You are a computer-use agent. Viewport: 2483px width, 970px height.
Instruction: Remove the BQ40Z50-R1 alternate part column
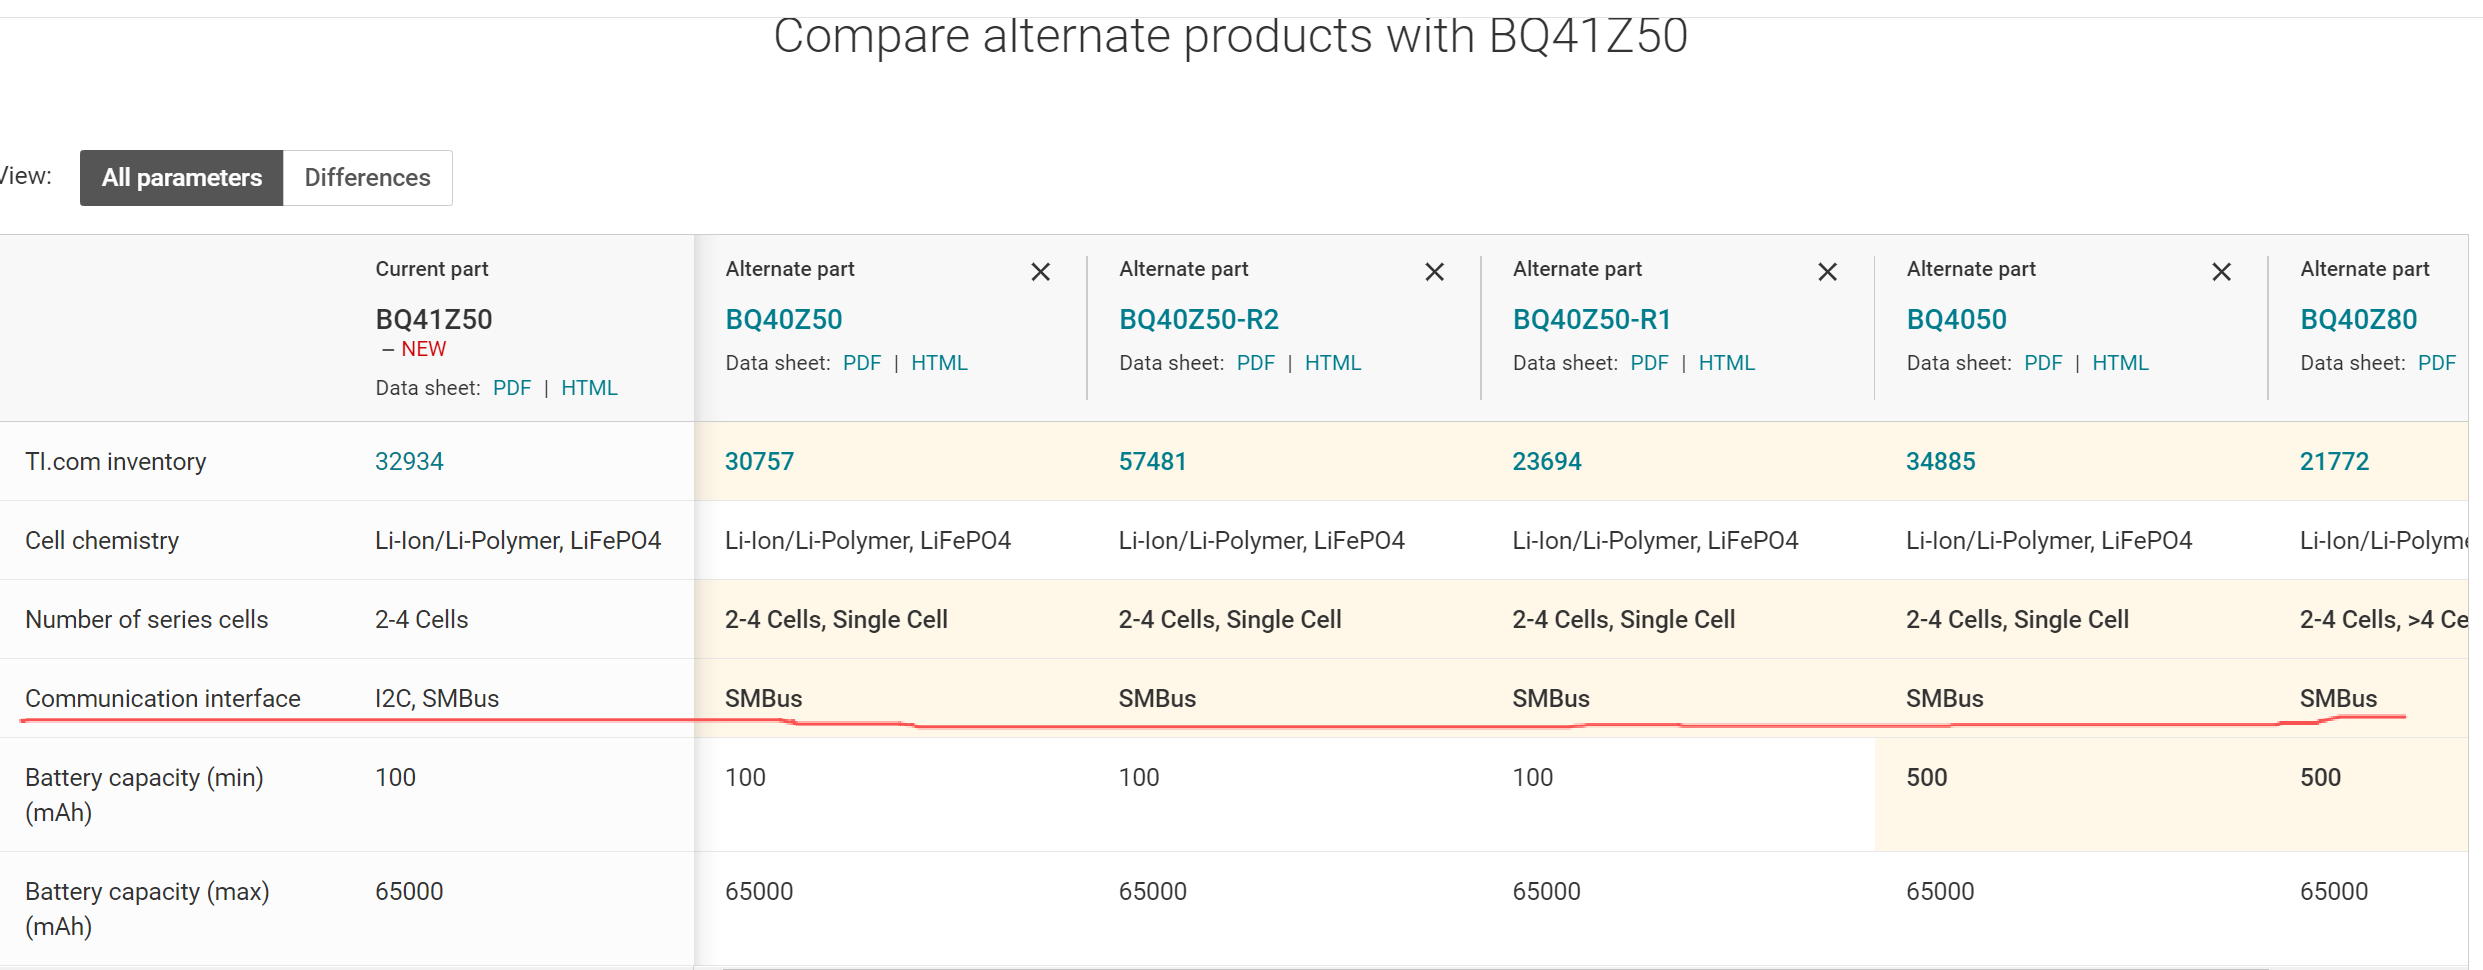pyautogui.click(x=1827, y=272)
